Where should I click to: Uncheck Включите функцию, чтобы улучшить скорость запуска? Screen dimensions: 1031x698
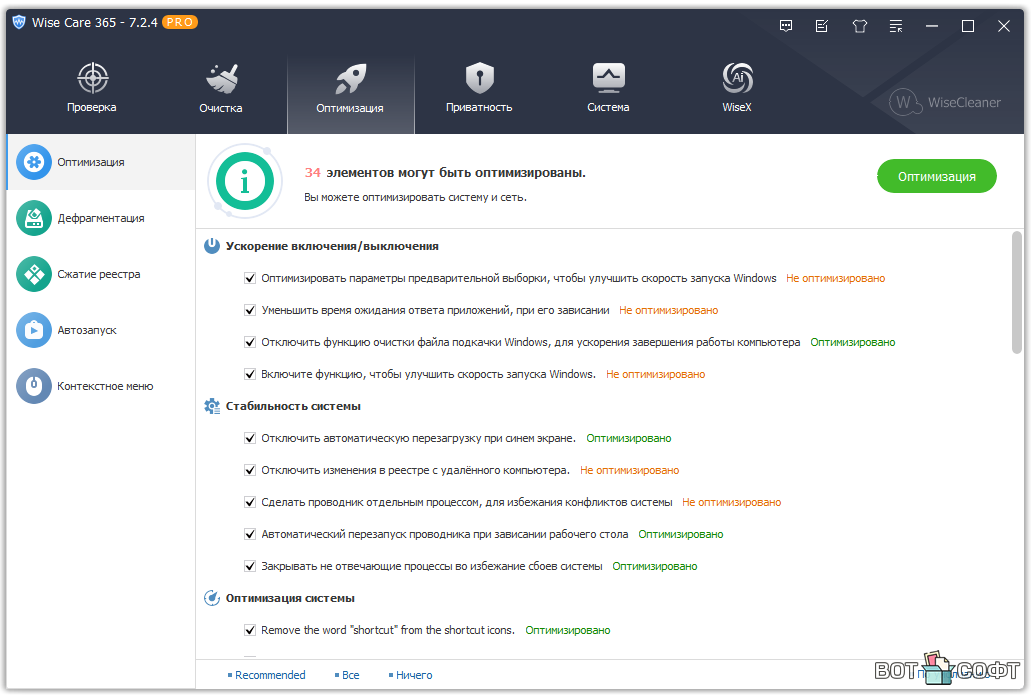[250, 374]
